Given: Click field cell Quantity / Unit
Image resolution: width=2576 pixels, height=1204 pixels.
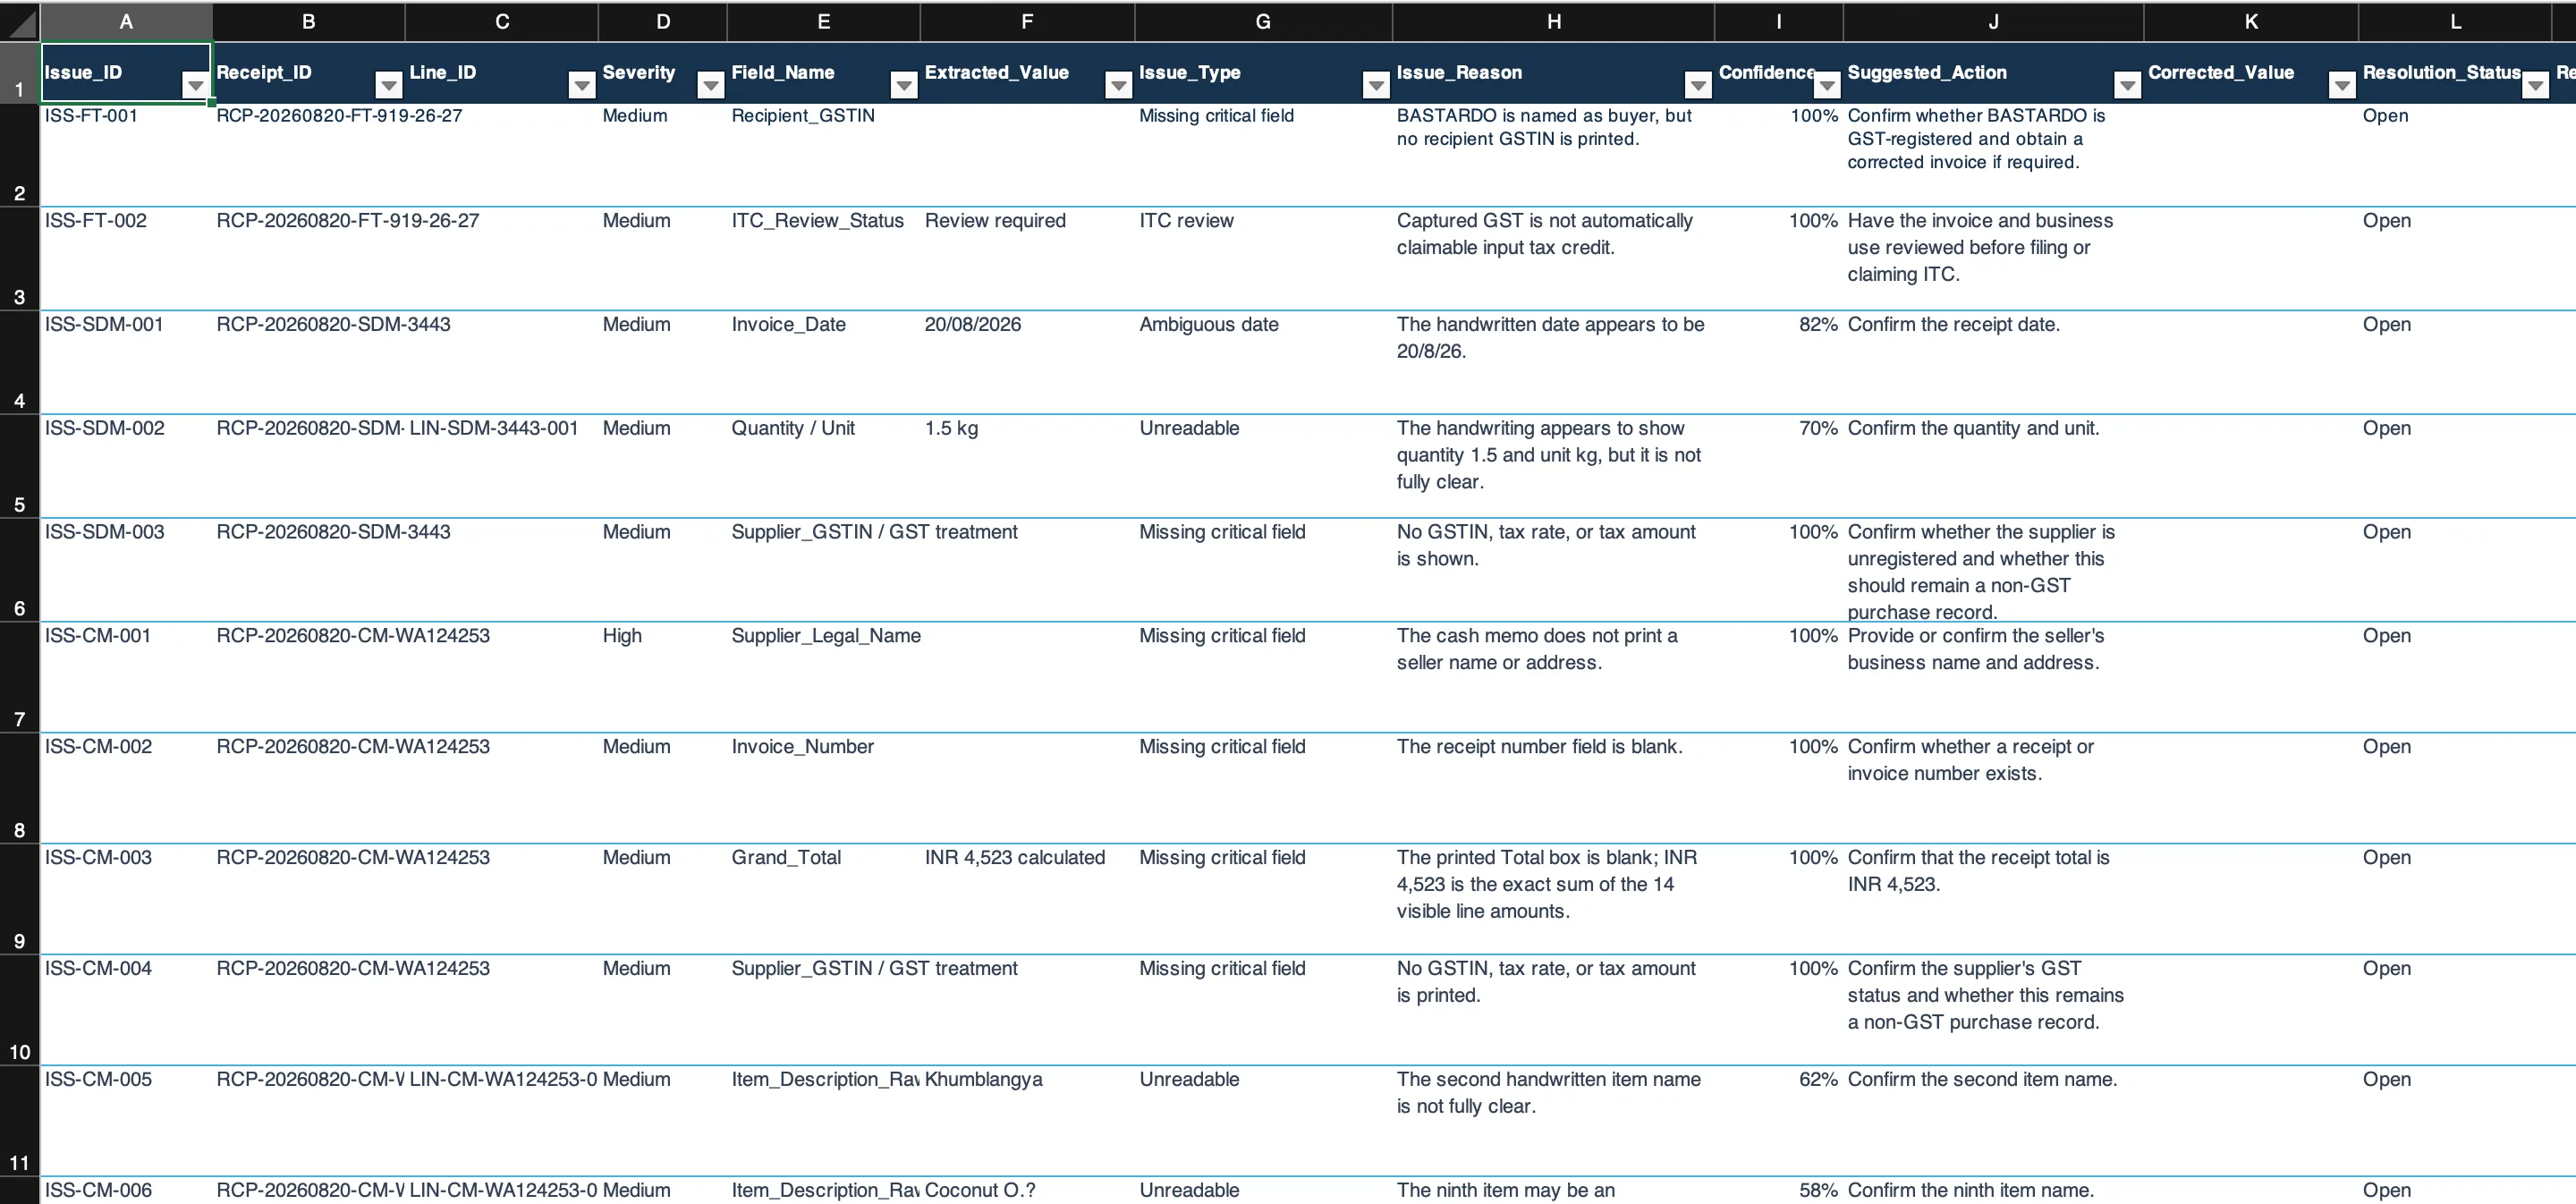Looking at the screenshot, I should pos(824,466).
